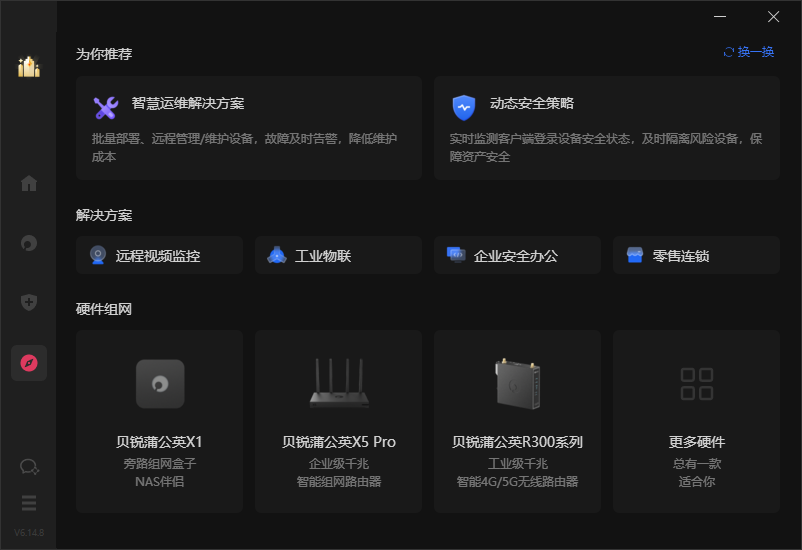The height and width of the screenshot is (550, 802).
Task: Open the 远程视频监控 solution
Action: click(159, 255)
